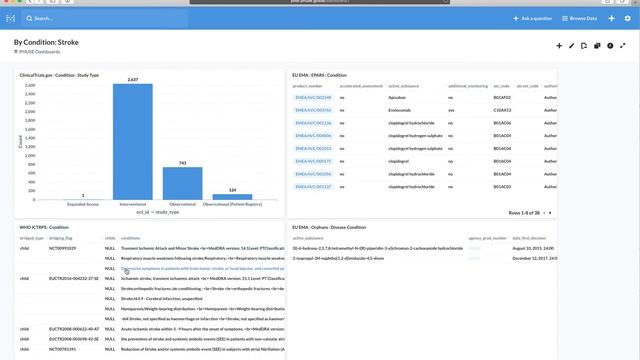The width and height of the screenshot is (640, 360).
Task: Sort by active_substance header in the Orphans table
Action: [x=308, y=238]
